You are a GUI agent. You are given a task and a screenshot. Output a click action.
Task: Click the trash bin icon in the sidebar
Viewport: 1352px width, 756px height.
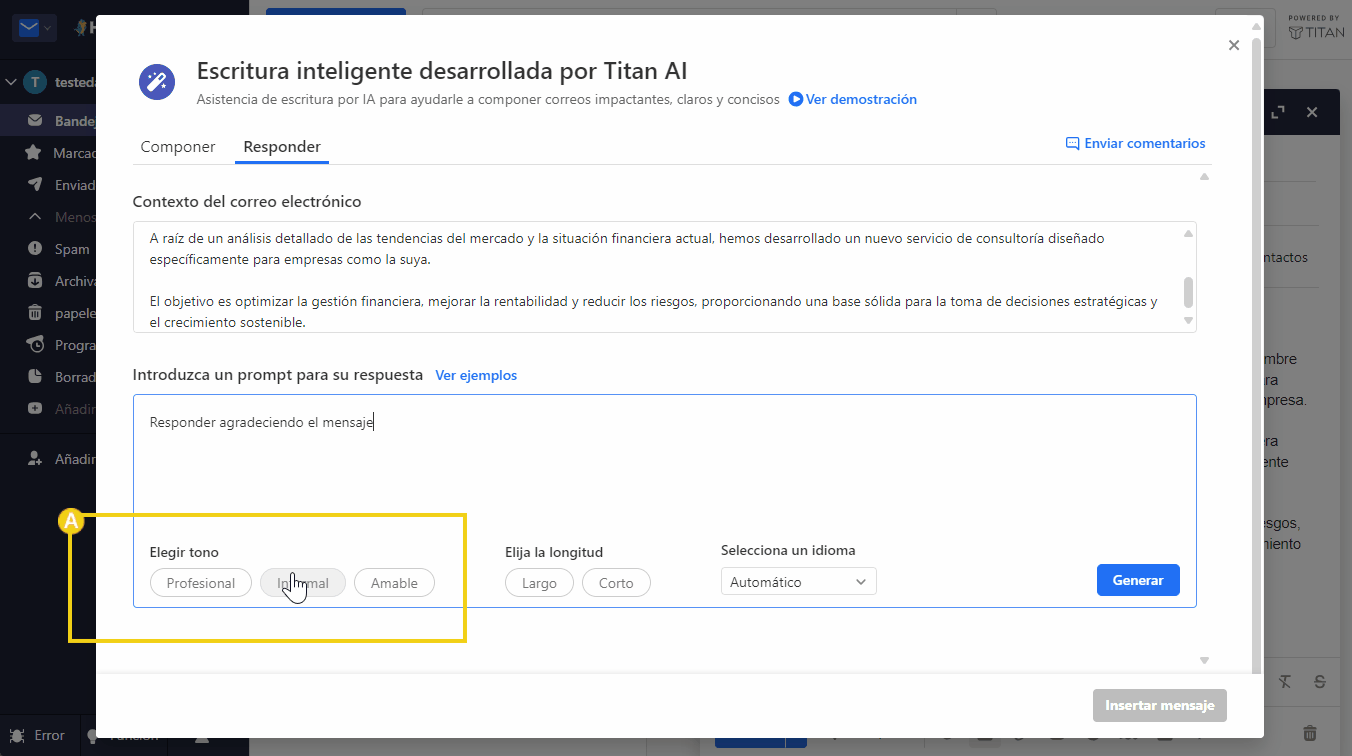pyautogui.click(x=35, y=313)
